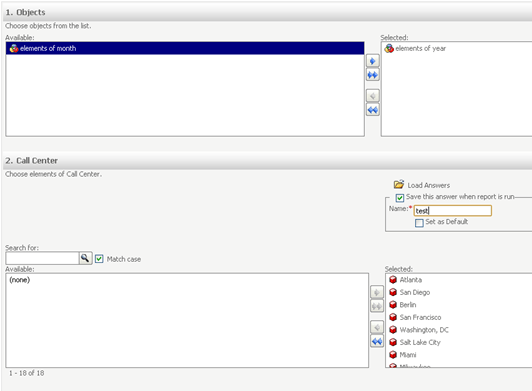The height and width of the screenshot is (391, 532).
Task: Click the elements of year object icon
Action: coord(389,48)
